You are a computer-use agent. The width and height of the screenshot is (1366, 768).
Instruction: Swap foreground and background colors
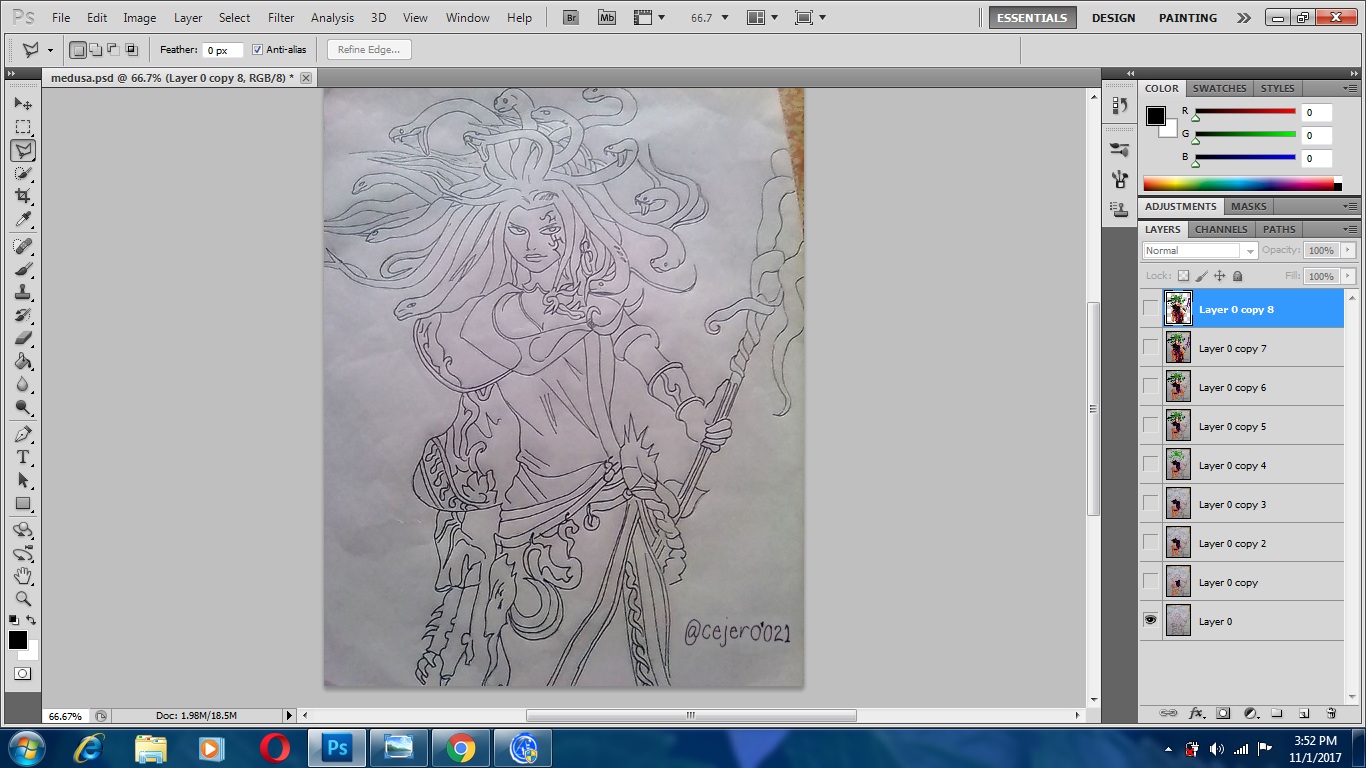click(32, 620)
